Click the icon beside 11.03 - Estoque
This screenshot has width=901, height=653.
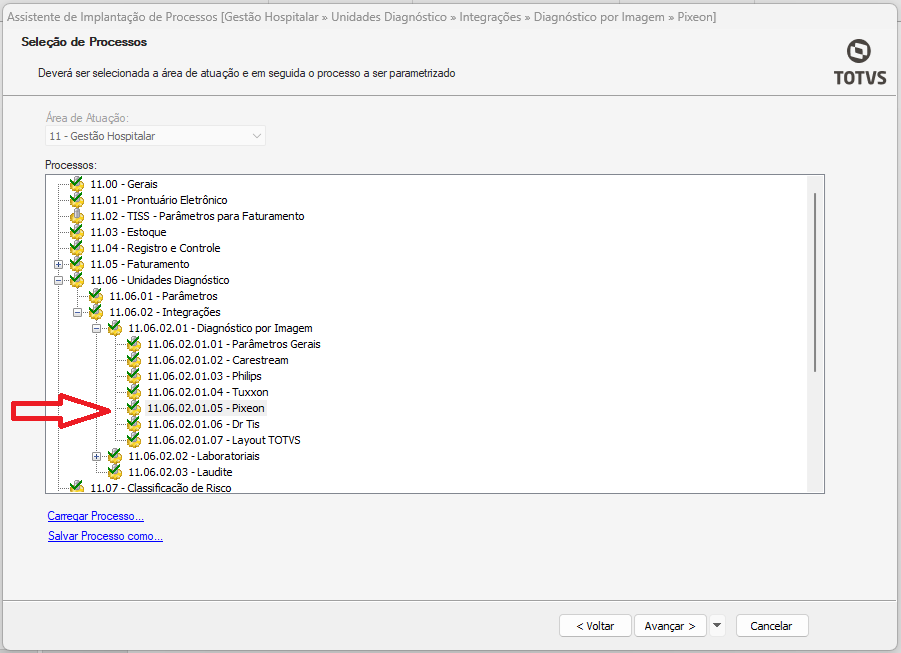click(76, 232)
